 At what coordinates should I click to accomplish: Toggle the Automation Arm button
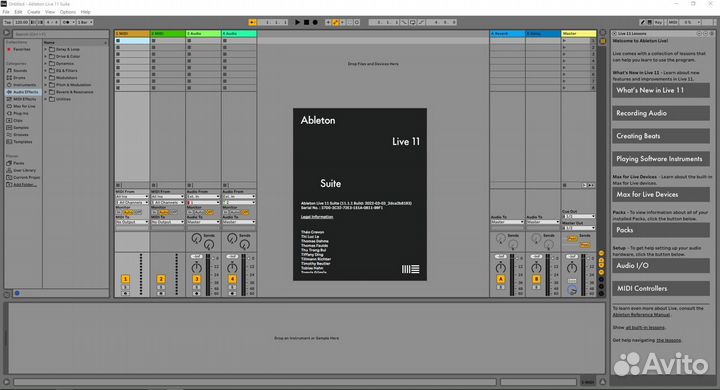[336, 22]
